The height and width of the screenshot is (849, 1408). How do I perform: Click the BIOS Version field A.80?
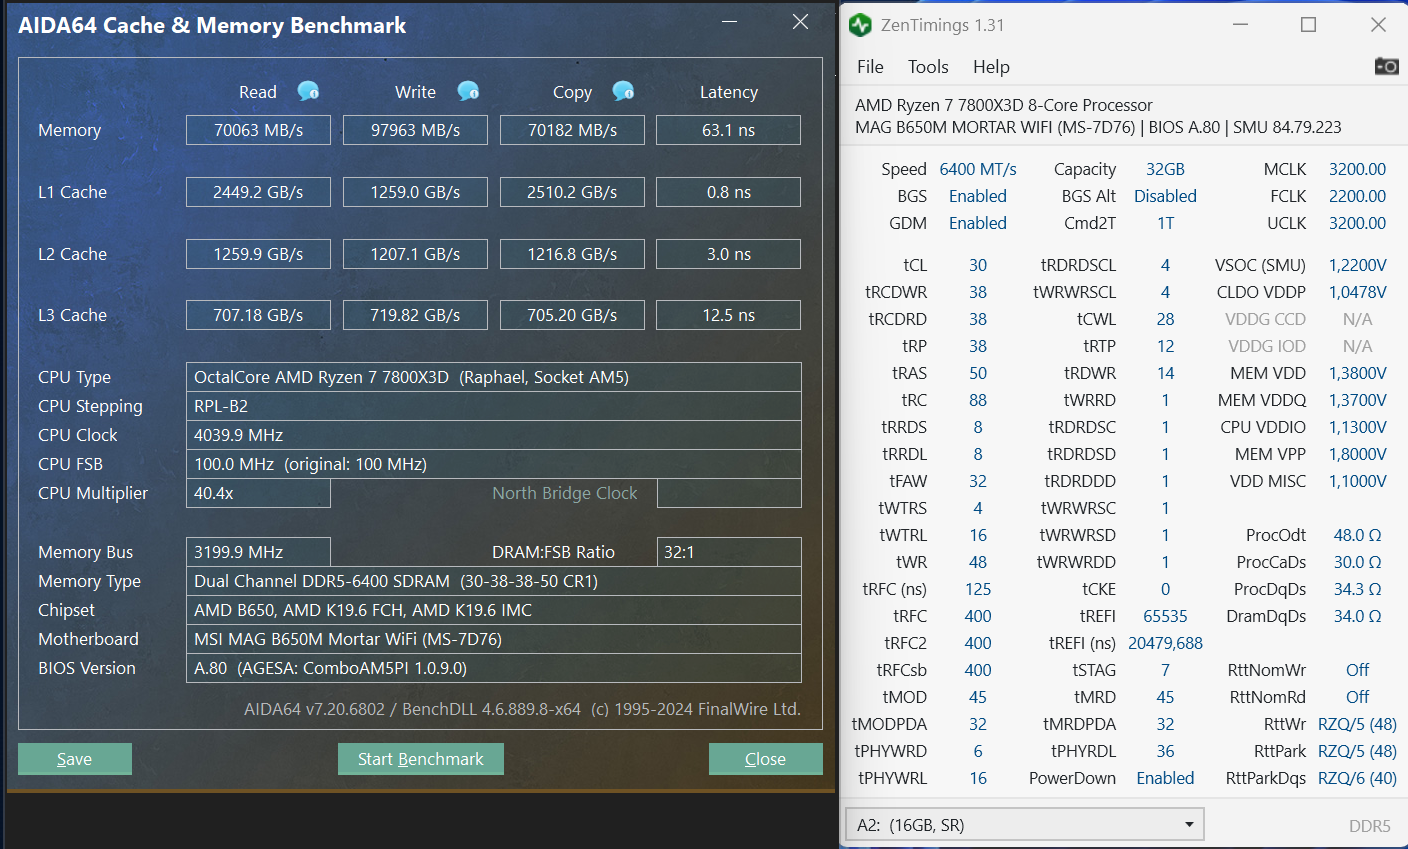tap(494, 668)
